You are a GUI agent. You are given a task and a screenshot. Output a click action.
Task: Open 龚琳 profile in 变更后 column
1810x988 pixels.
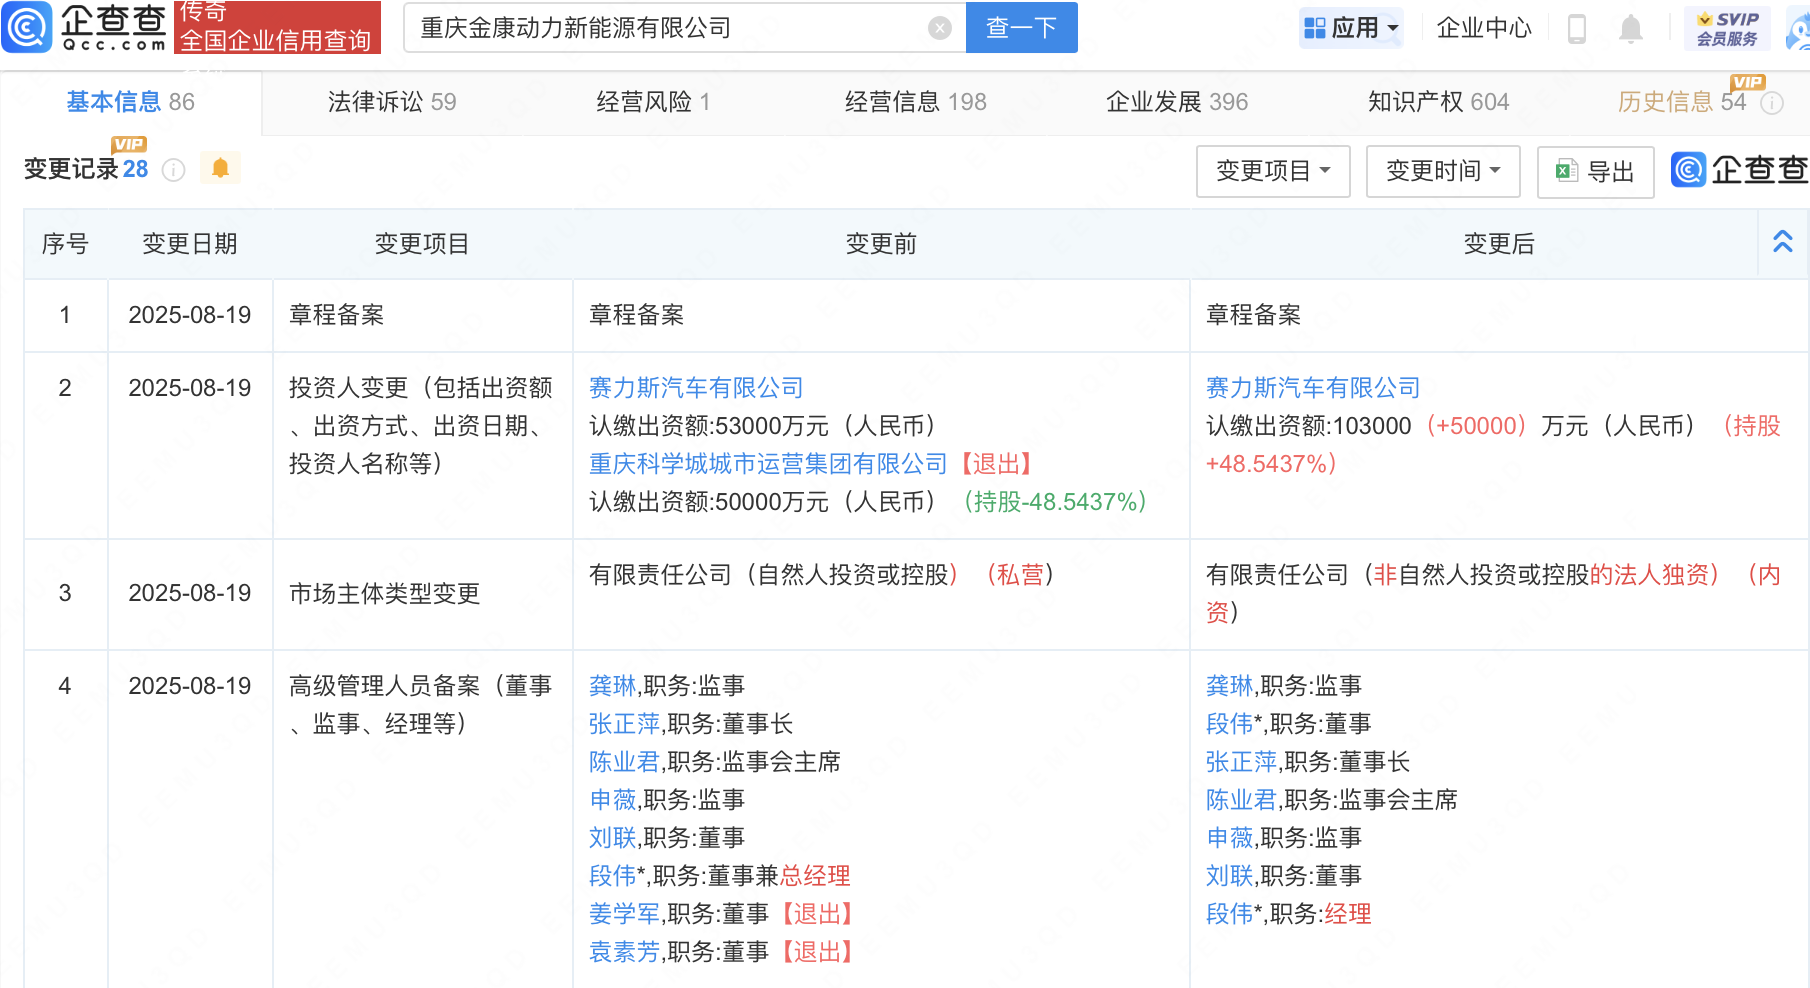[x=1229, y=686]
